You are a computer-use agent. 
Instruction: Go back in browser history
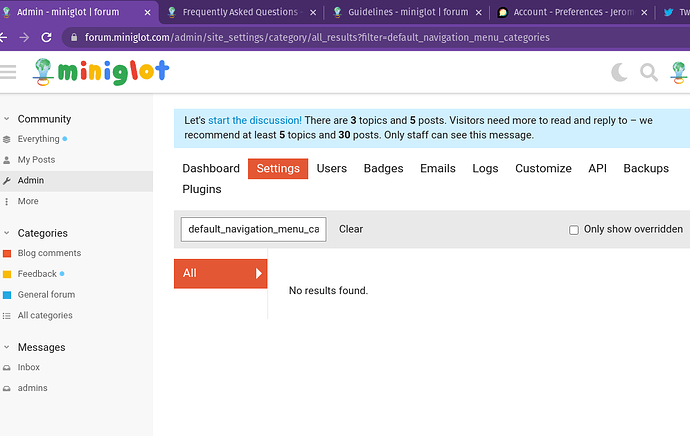4,37
